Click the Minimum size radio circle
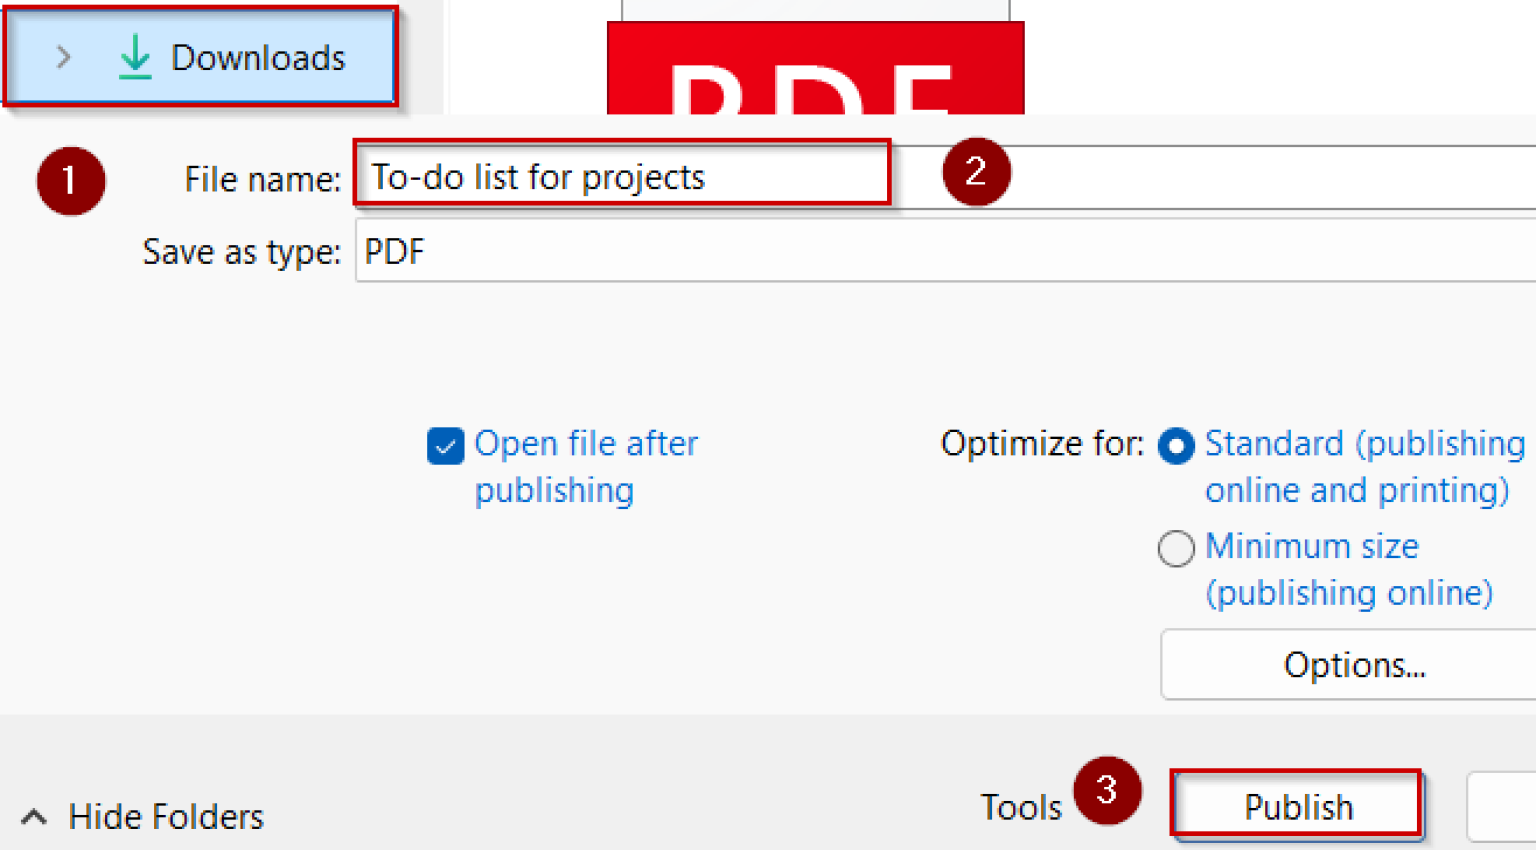Image resolution: width=1536 pixels, height=850 pixels. 1176,548
